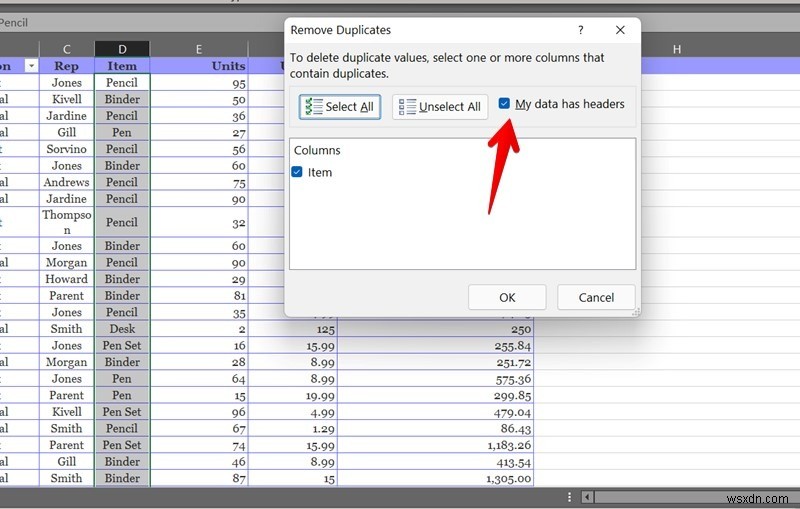Click the Item header cell
The width and height of the screenshot is (800, 509).
[x=122, y=66]
